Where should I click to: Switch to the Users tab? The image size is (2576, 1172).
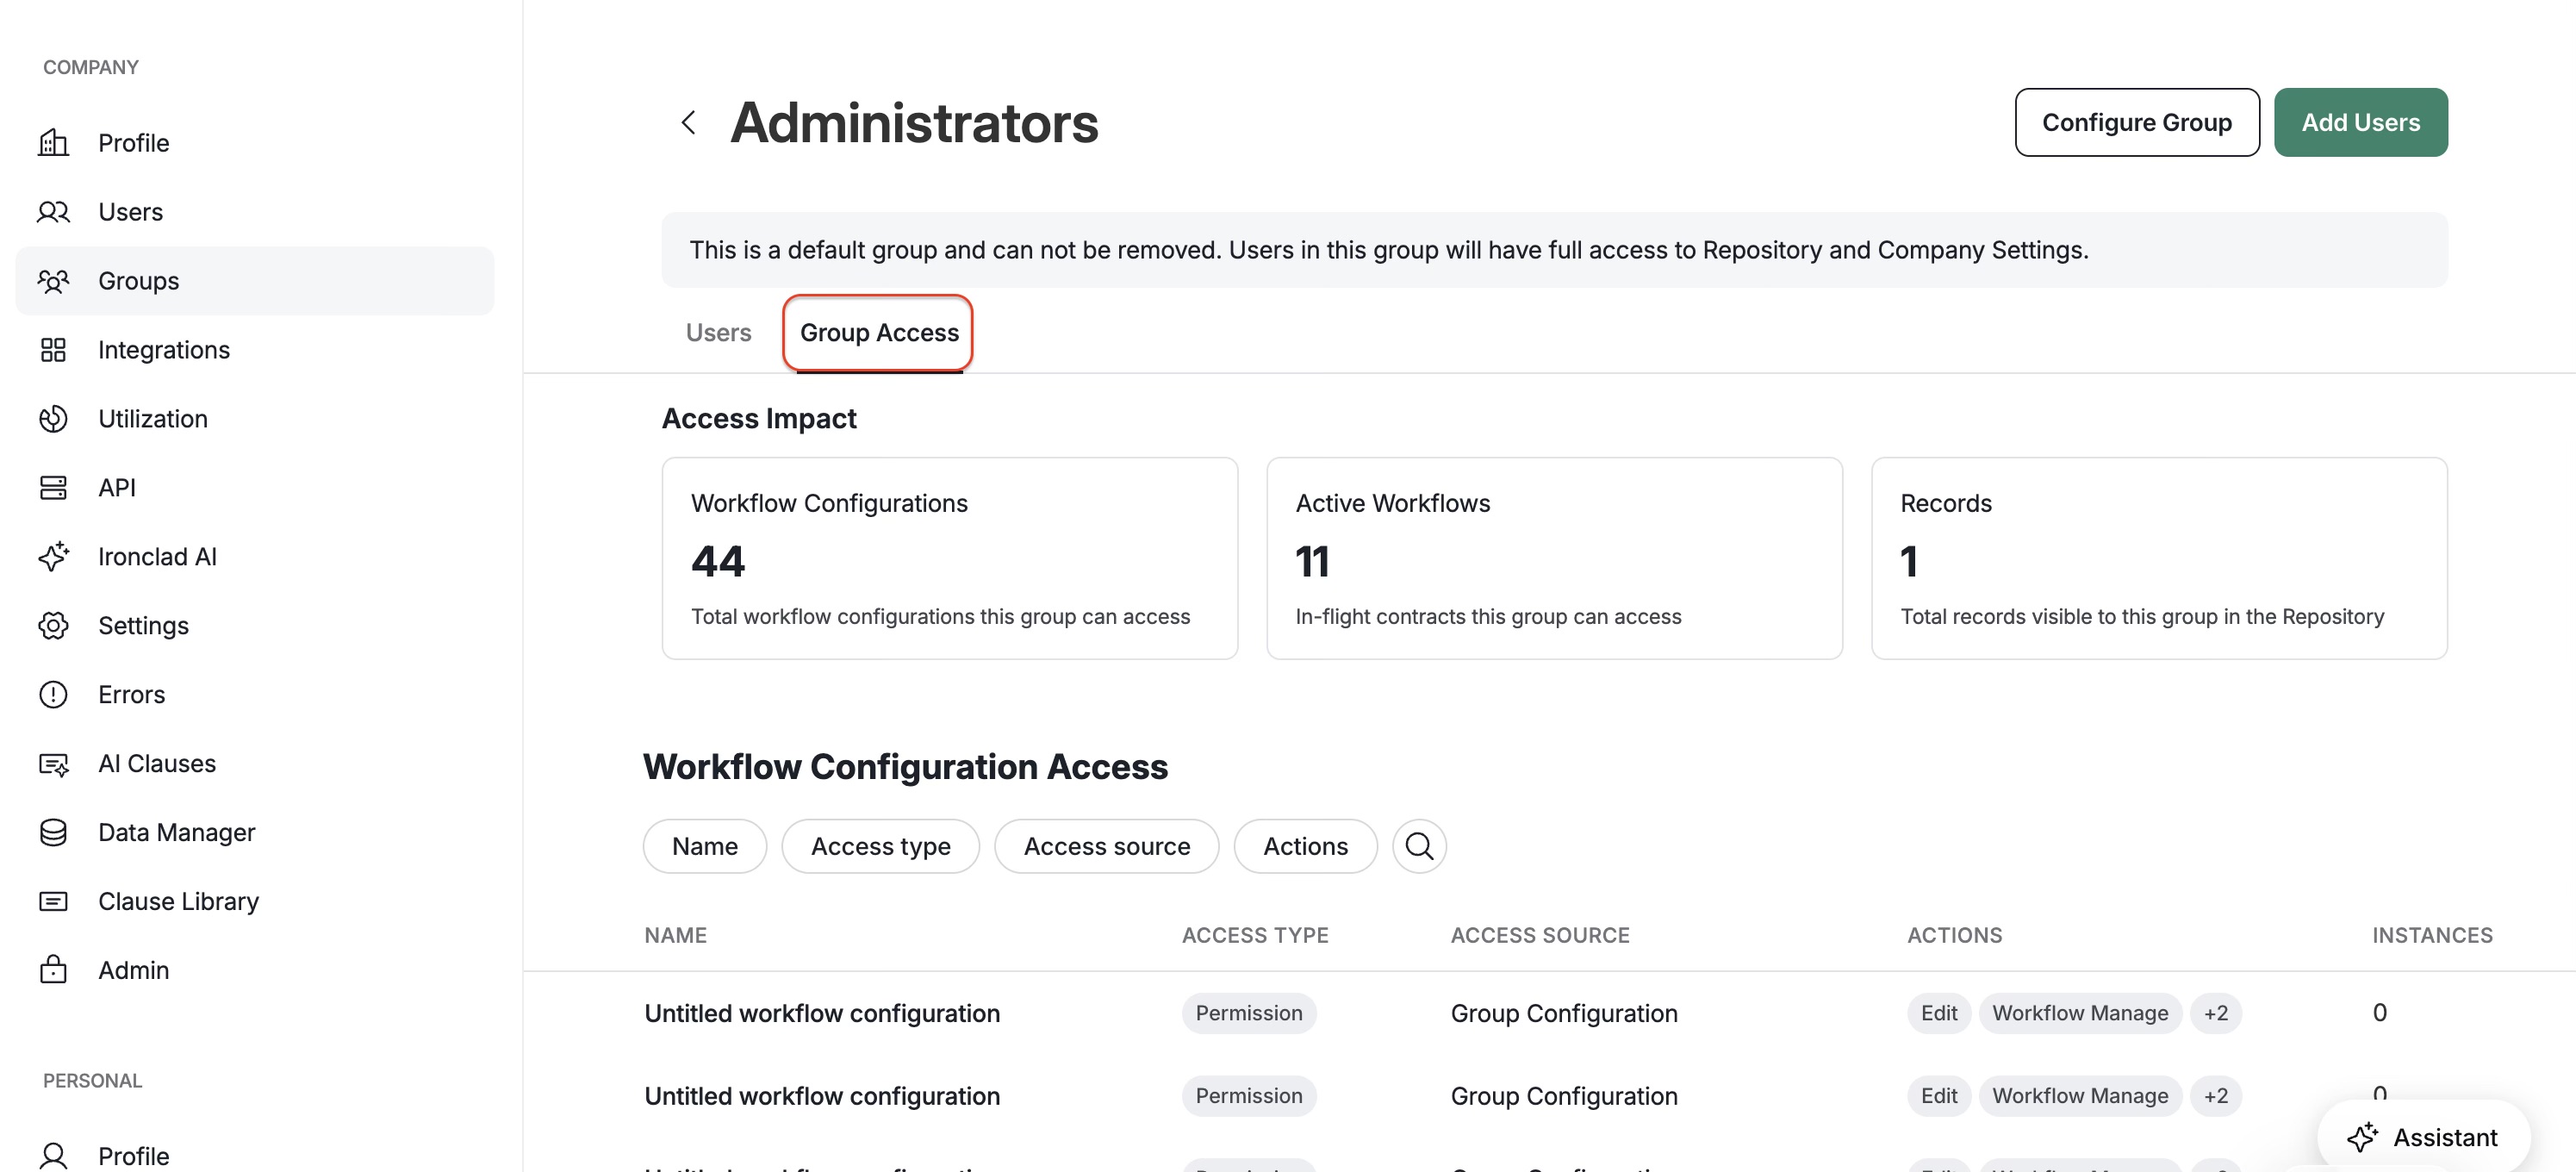[718, 332]
